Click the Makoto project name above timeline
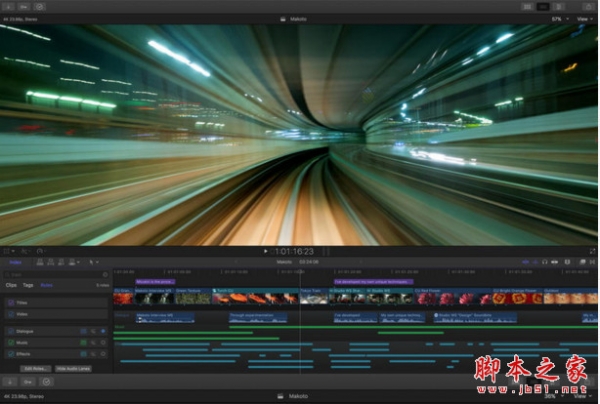The image size is (600, 404). pos(284,262)
